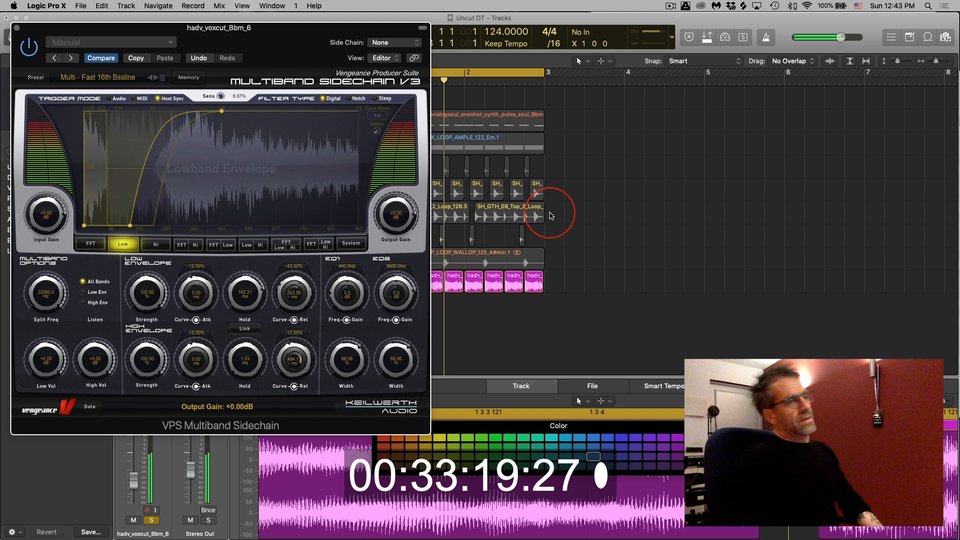Select the Low band display button
Image resolution: width=960 pixels, height=540 pixels.
pos(122,244)
